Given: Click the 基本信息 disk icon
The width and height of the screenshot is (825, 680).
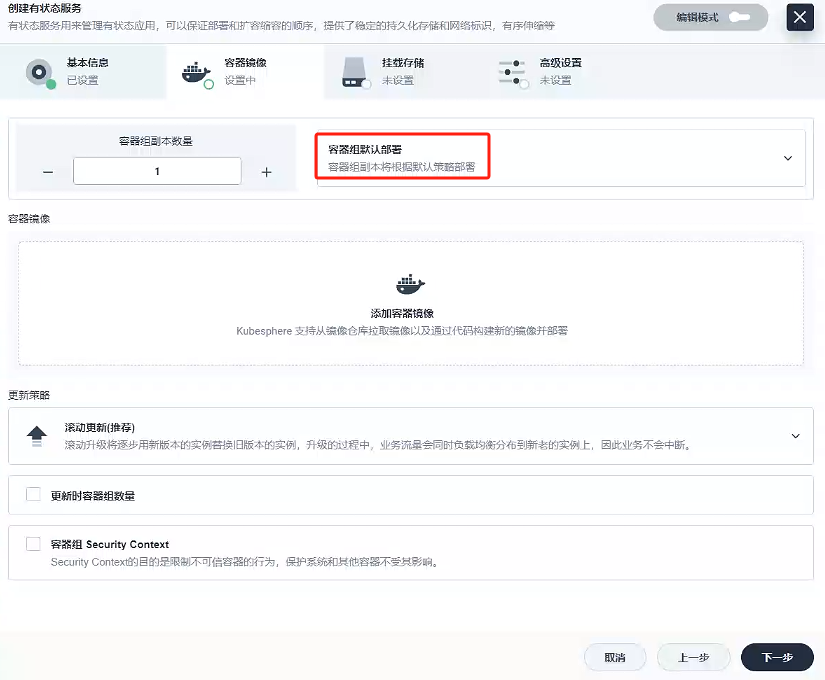Looking at the screenshot, I should (x=40, y=72).
